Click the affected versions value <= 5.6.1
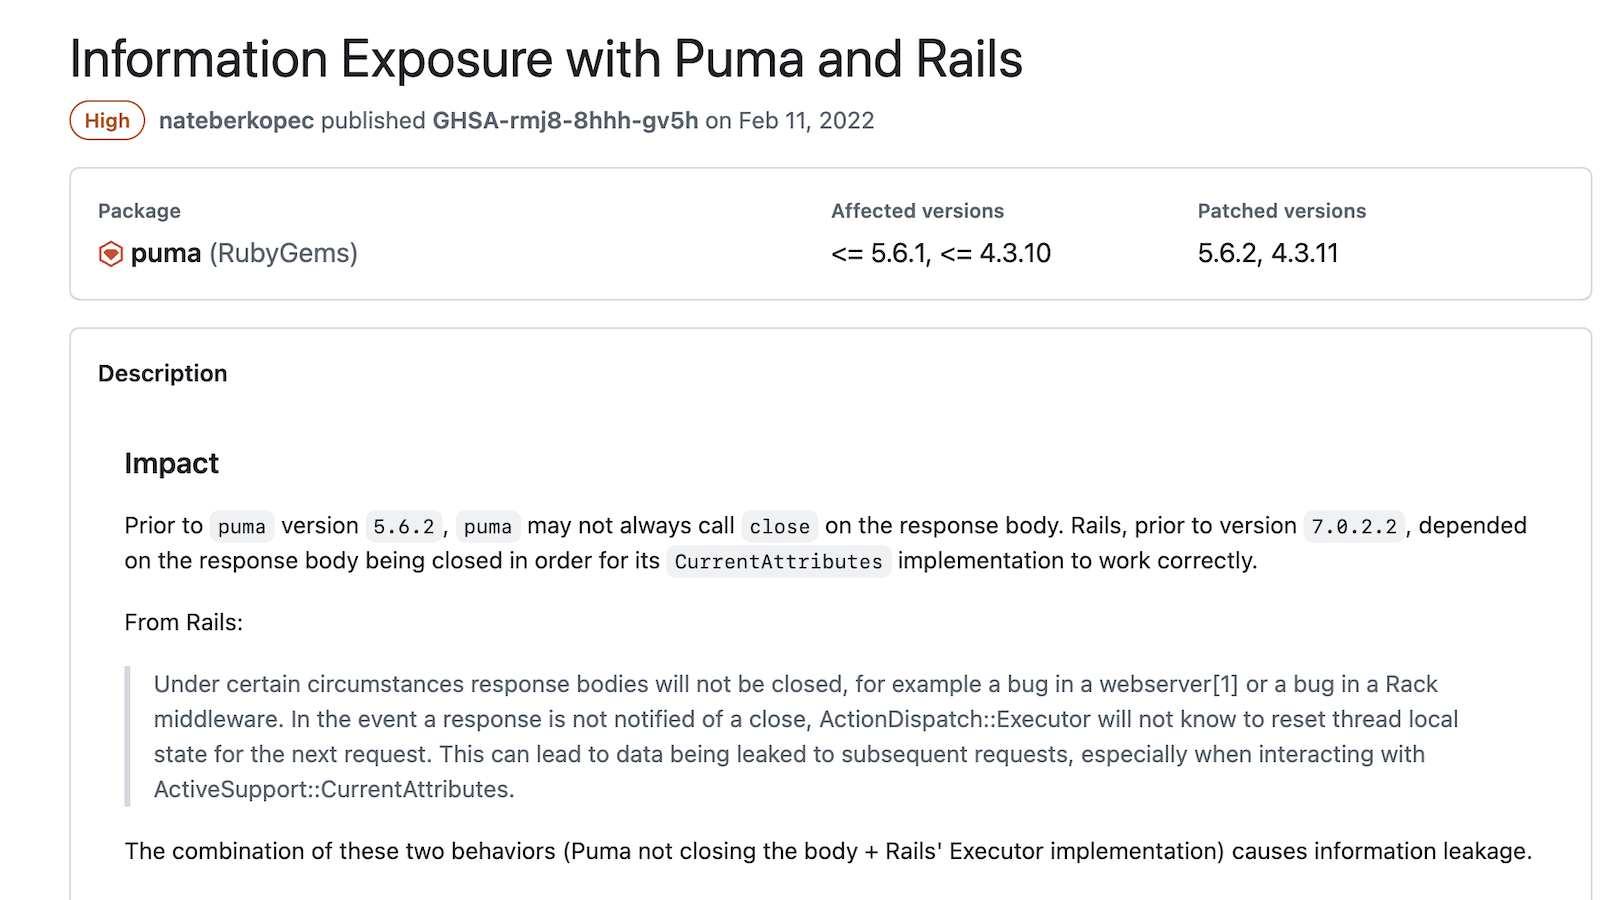The height and width of the screenshot is (900, 1615). tap(879, 253)
